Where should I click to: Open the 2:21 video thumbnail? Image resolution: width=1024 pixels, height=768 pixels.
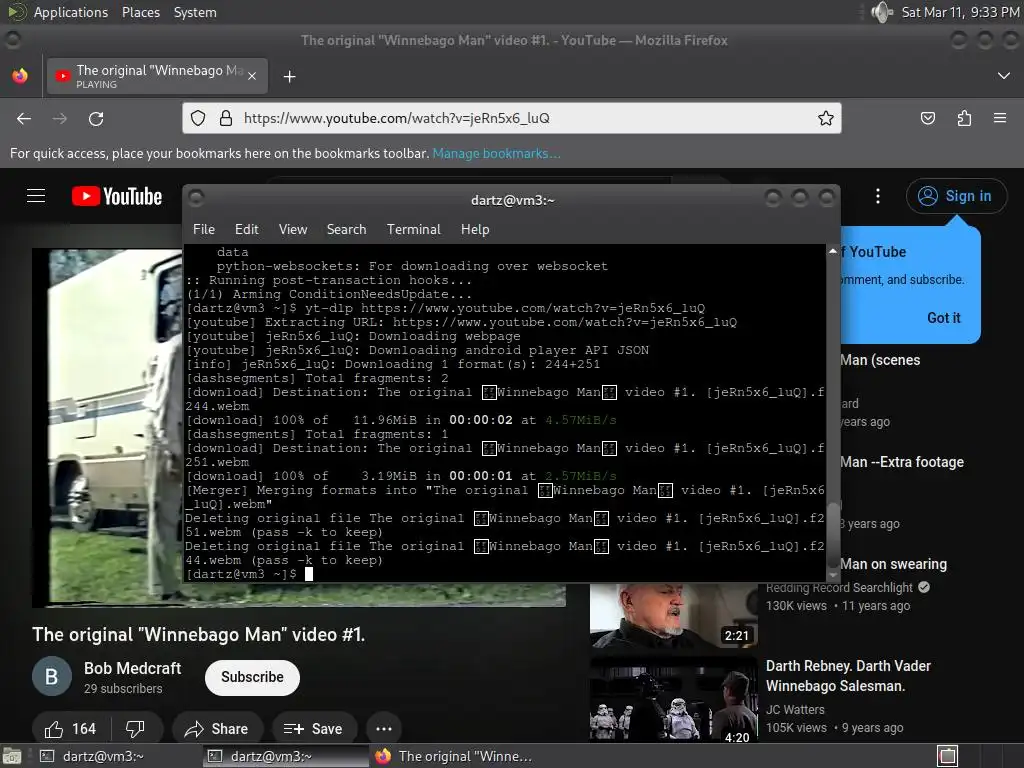673,615
